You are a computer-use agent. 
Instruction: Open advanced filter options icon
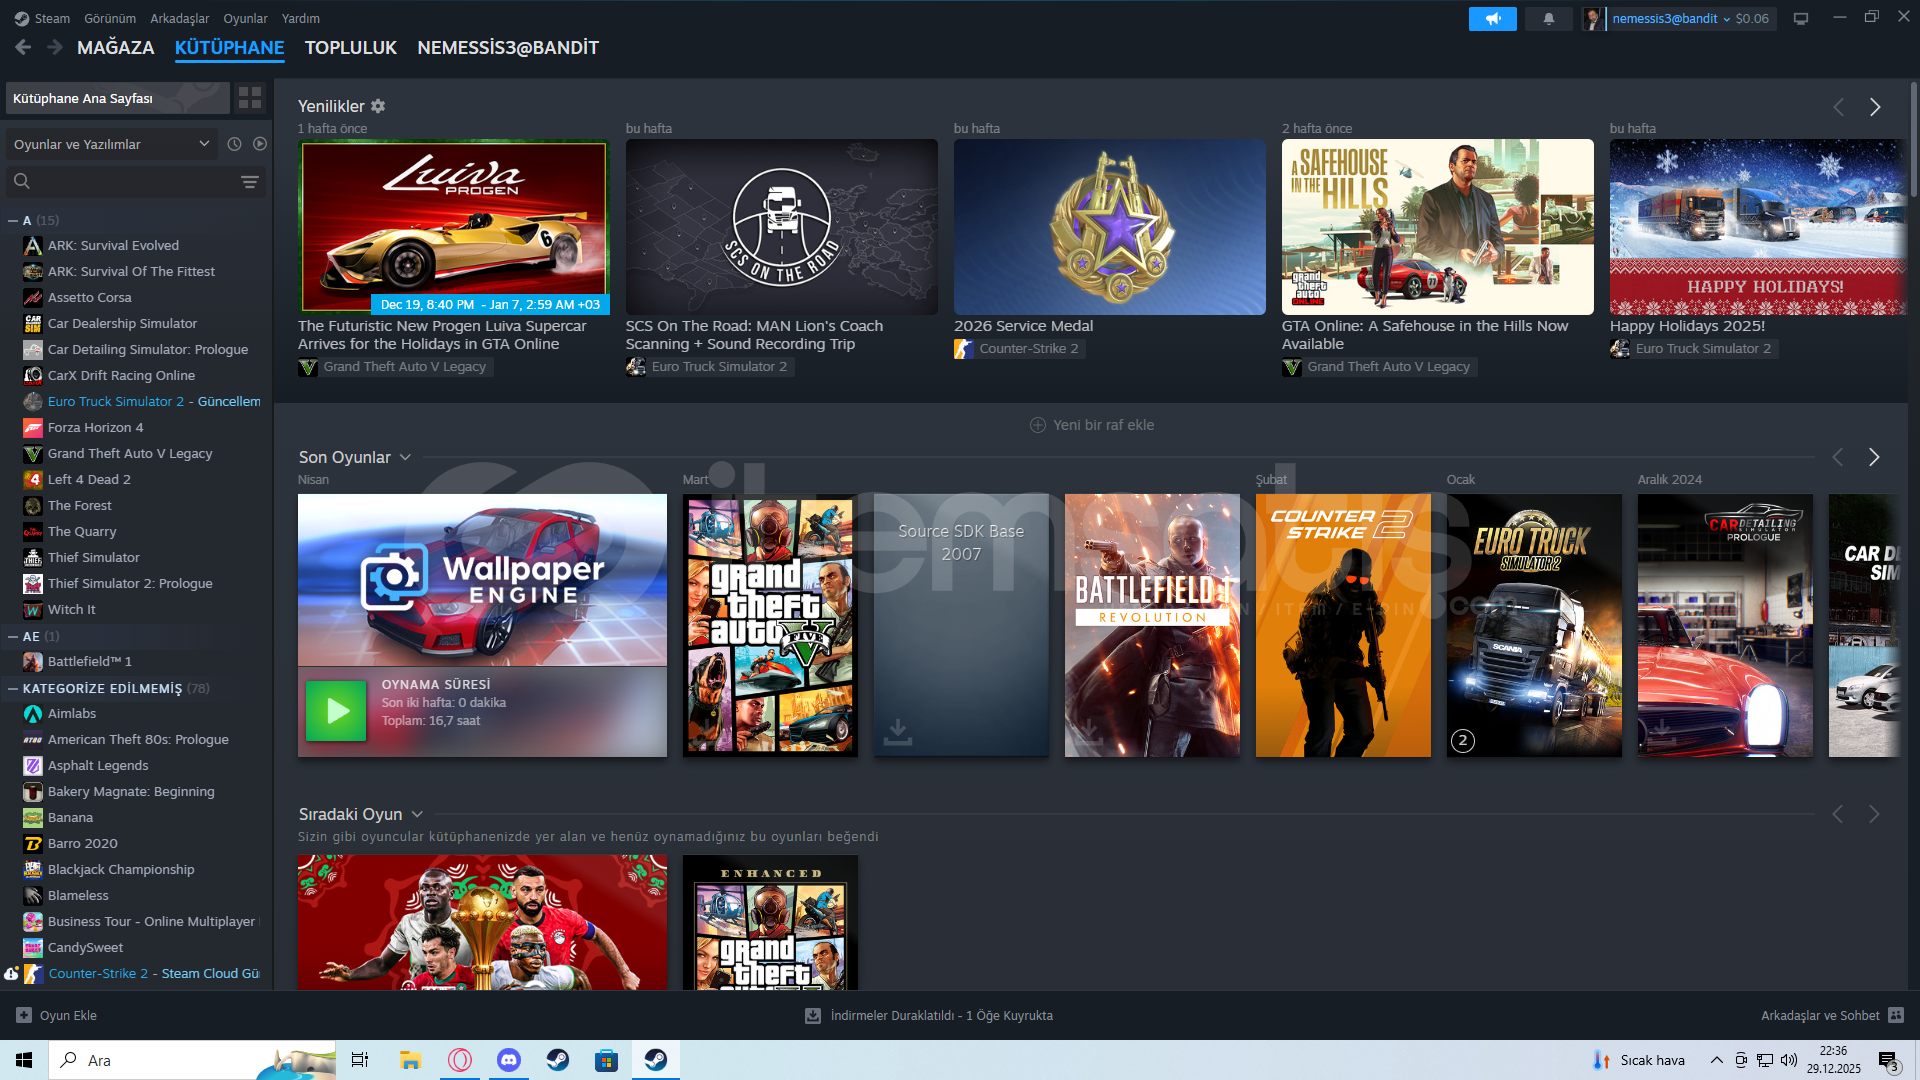[250, 182]
